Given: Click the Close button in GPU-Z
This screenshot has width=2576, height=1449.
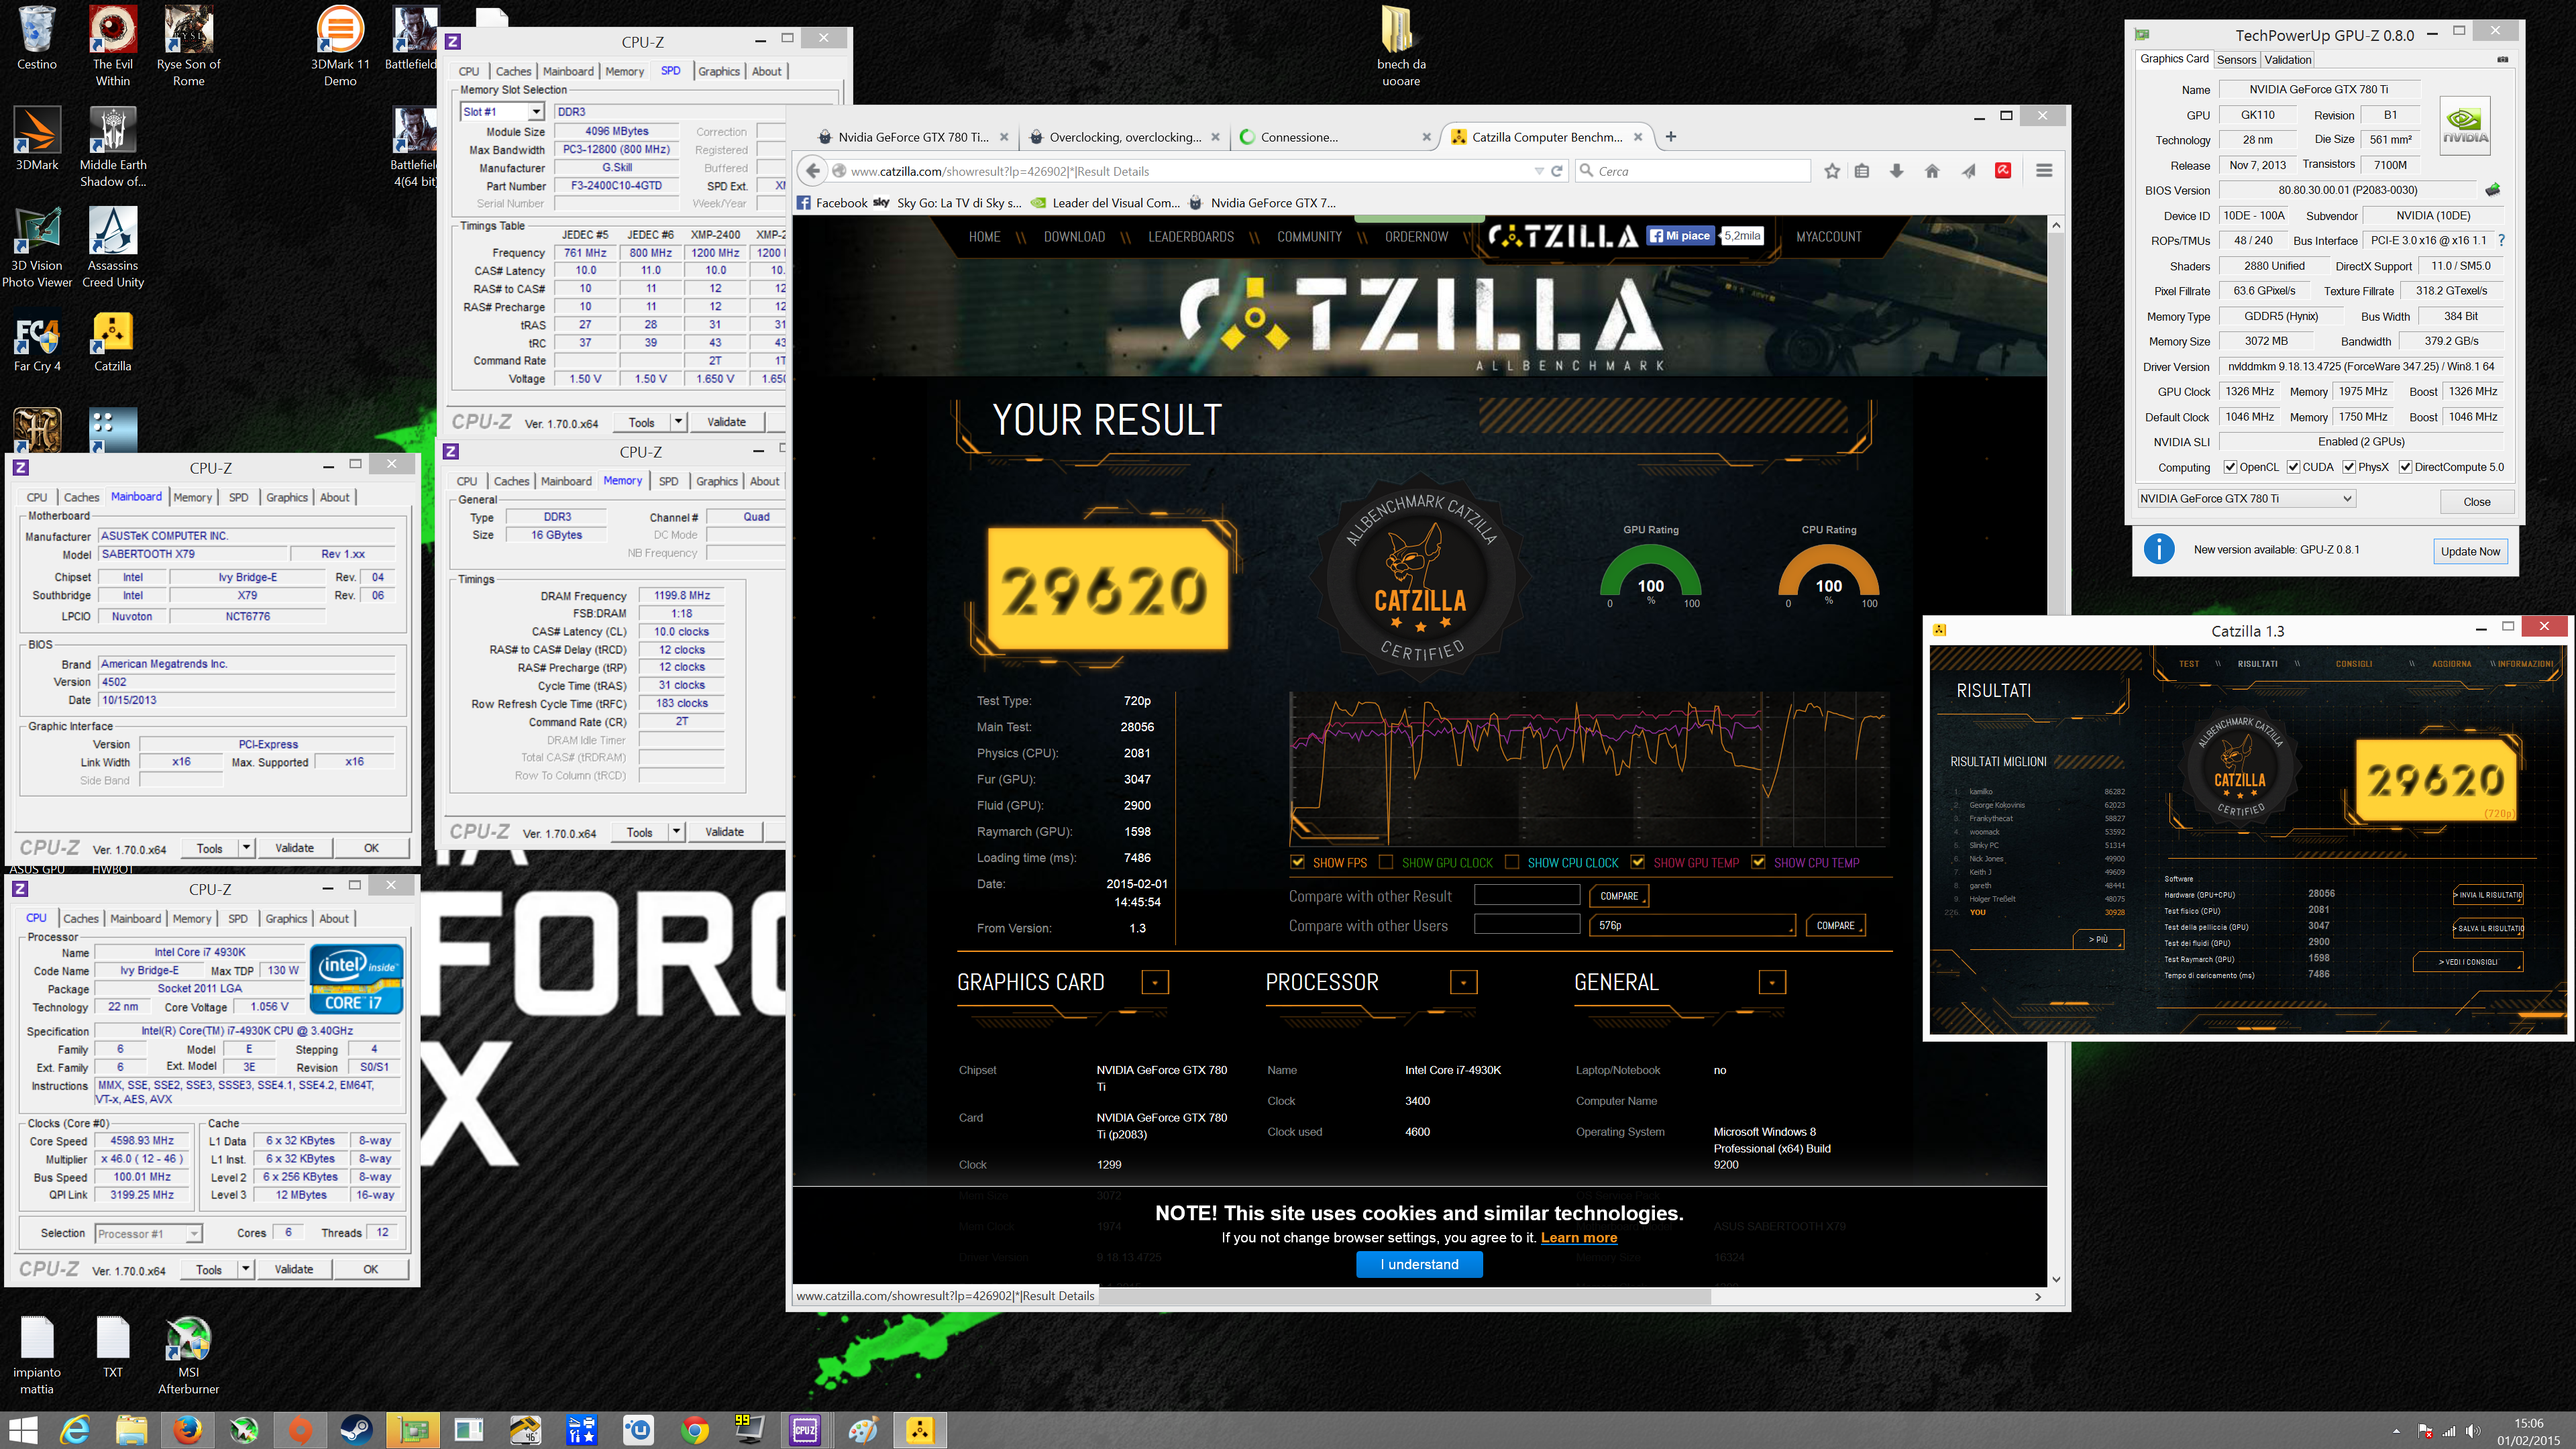Looking at the screenshot, I should (2476, 502).
